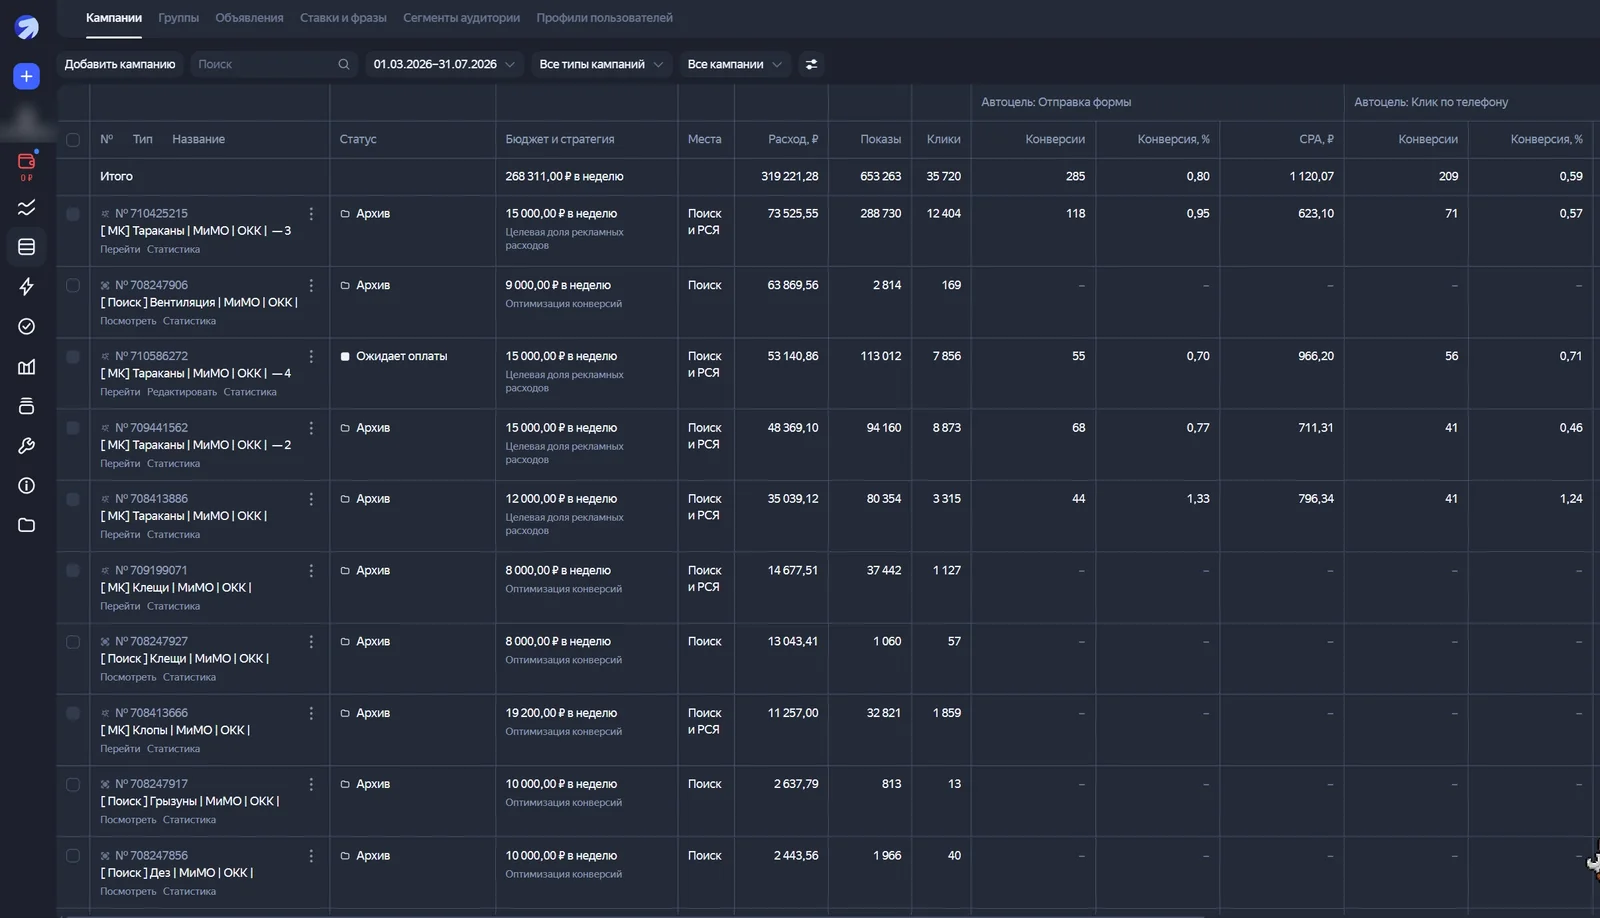The width and height of the screenshot is (1600, 918).
Task: Open the date range 01.03.2026–31.07.2026 dropdown
Action: (444, 64)
